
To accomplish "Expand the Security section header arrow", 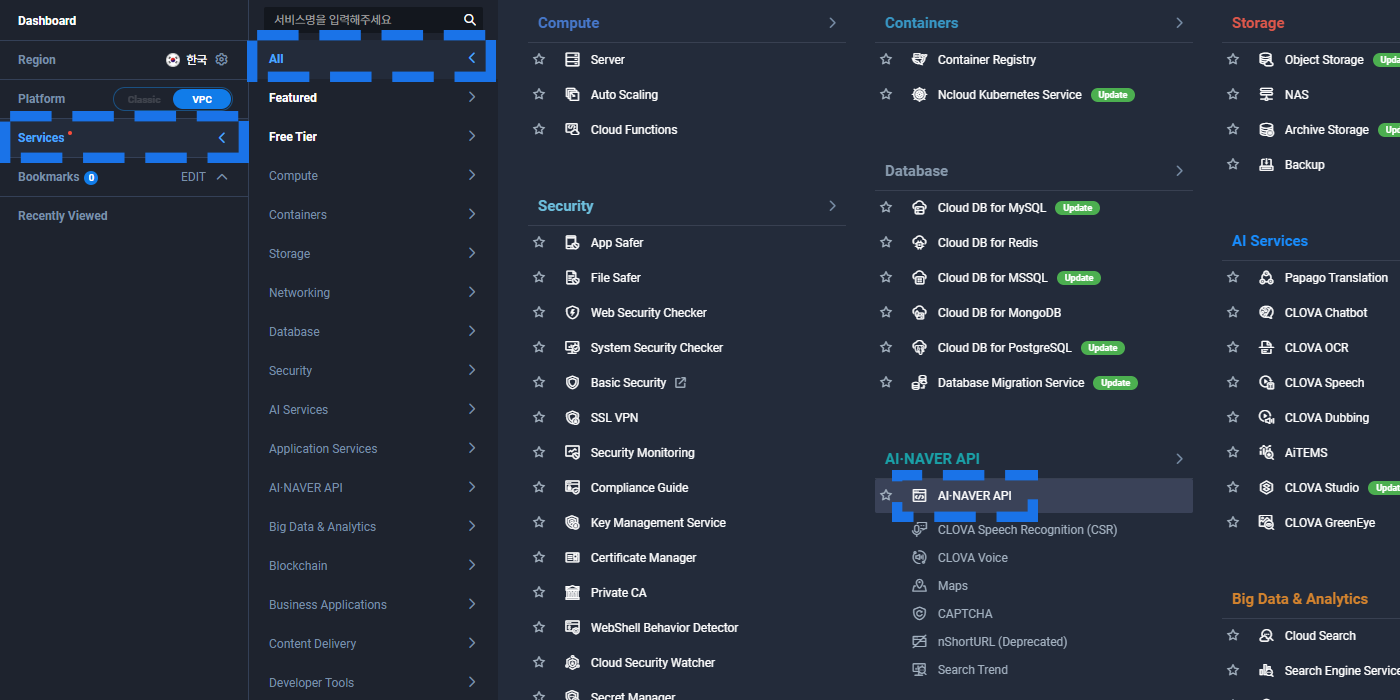I will tap(832, 206).
